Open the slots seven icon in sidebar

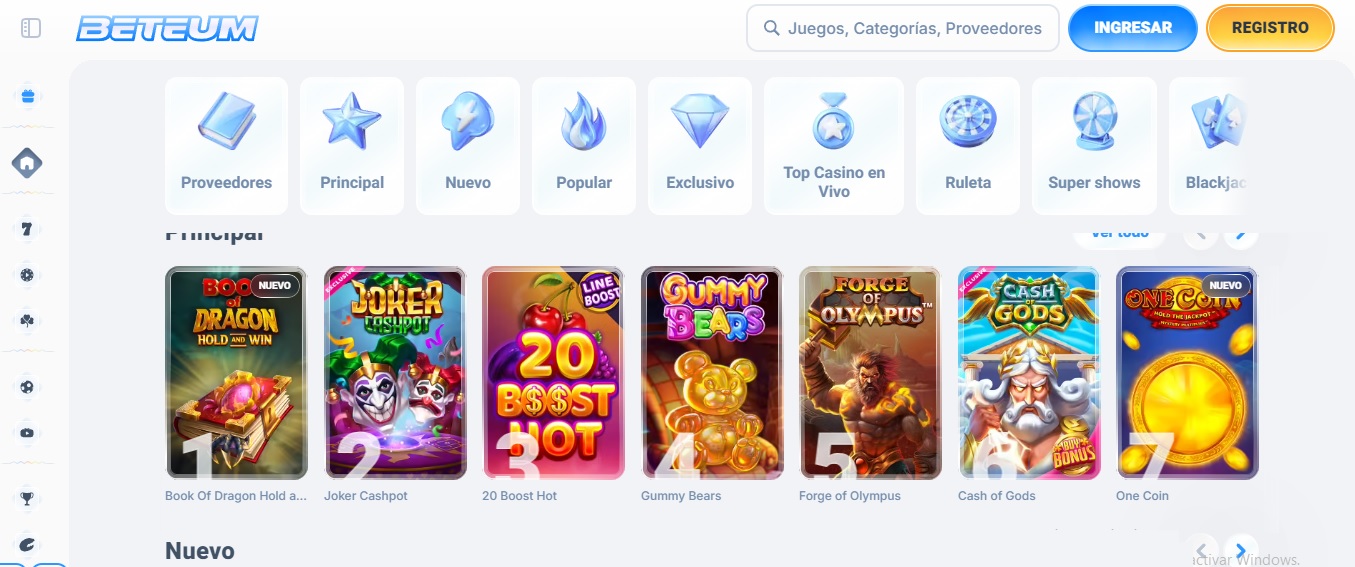27,229
